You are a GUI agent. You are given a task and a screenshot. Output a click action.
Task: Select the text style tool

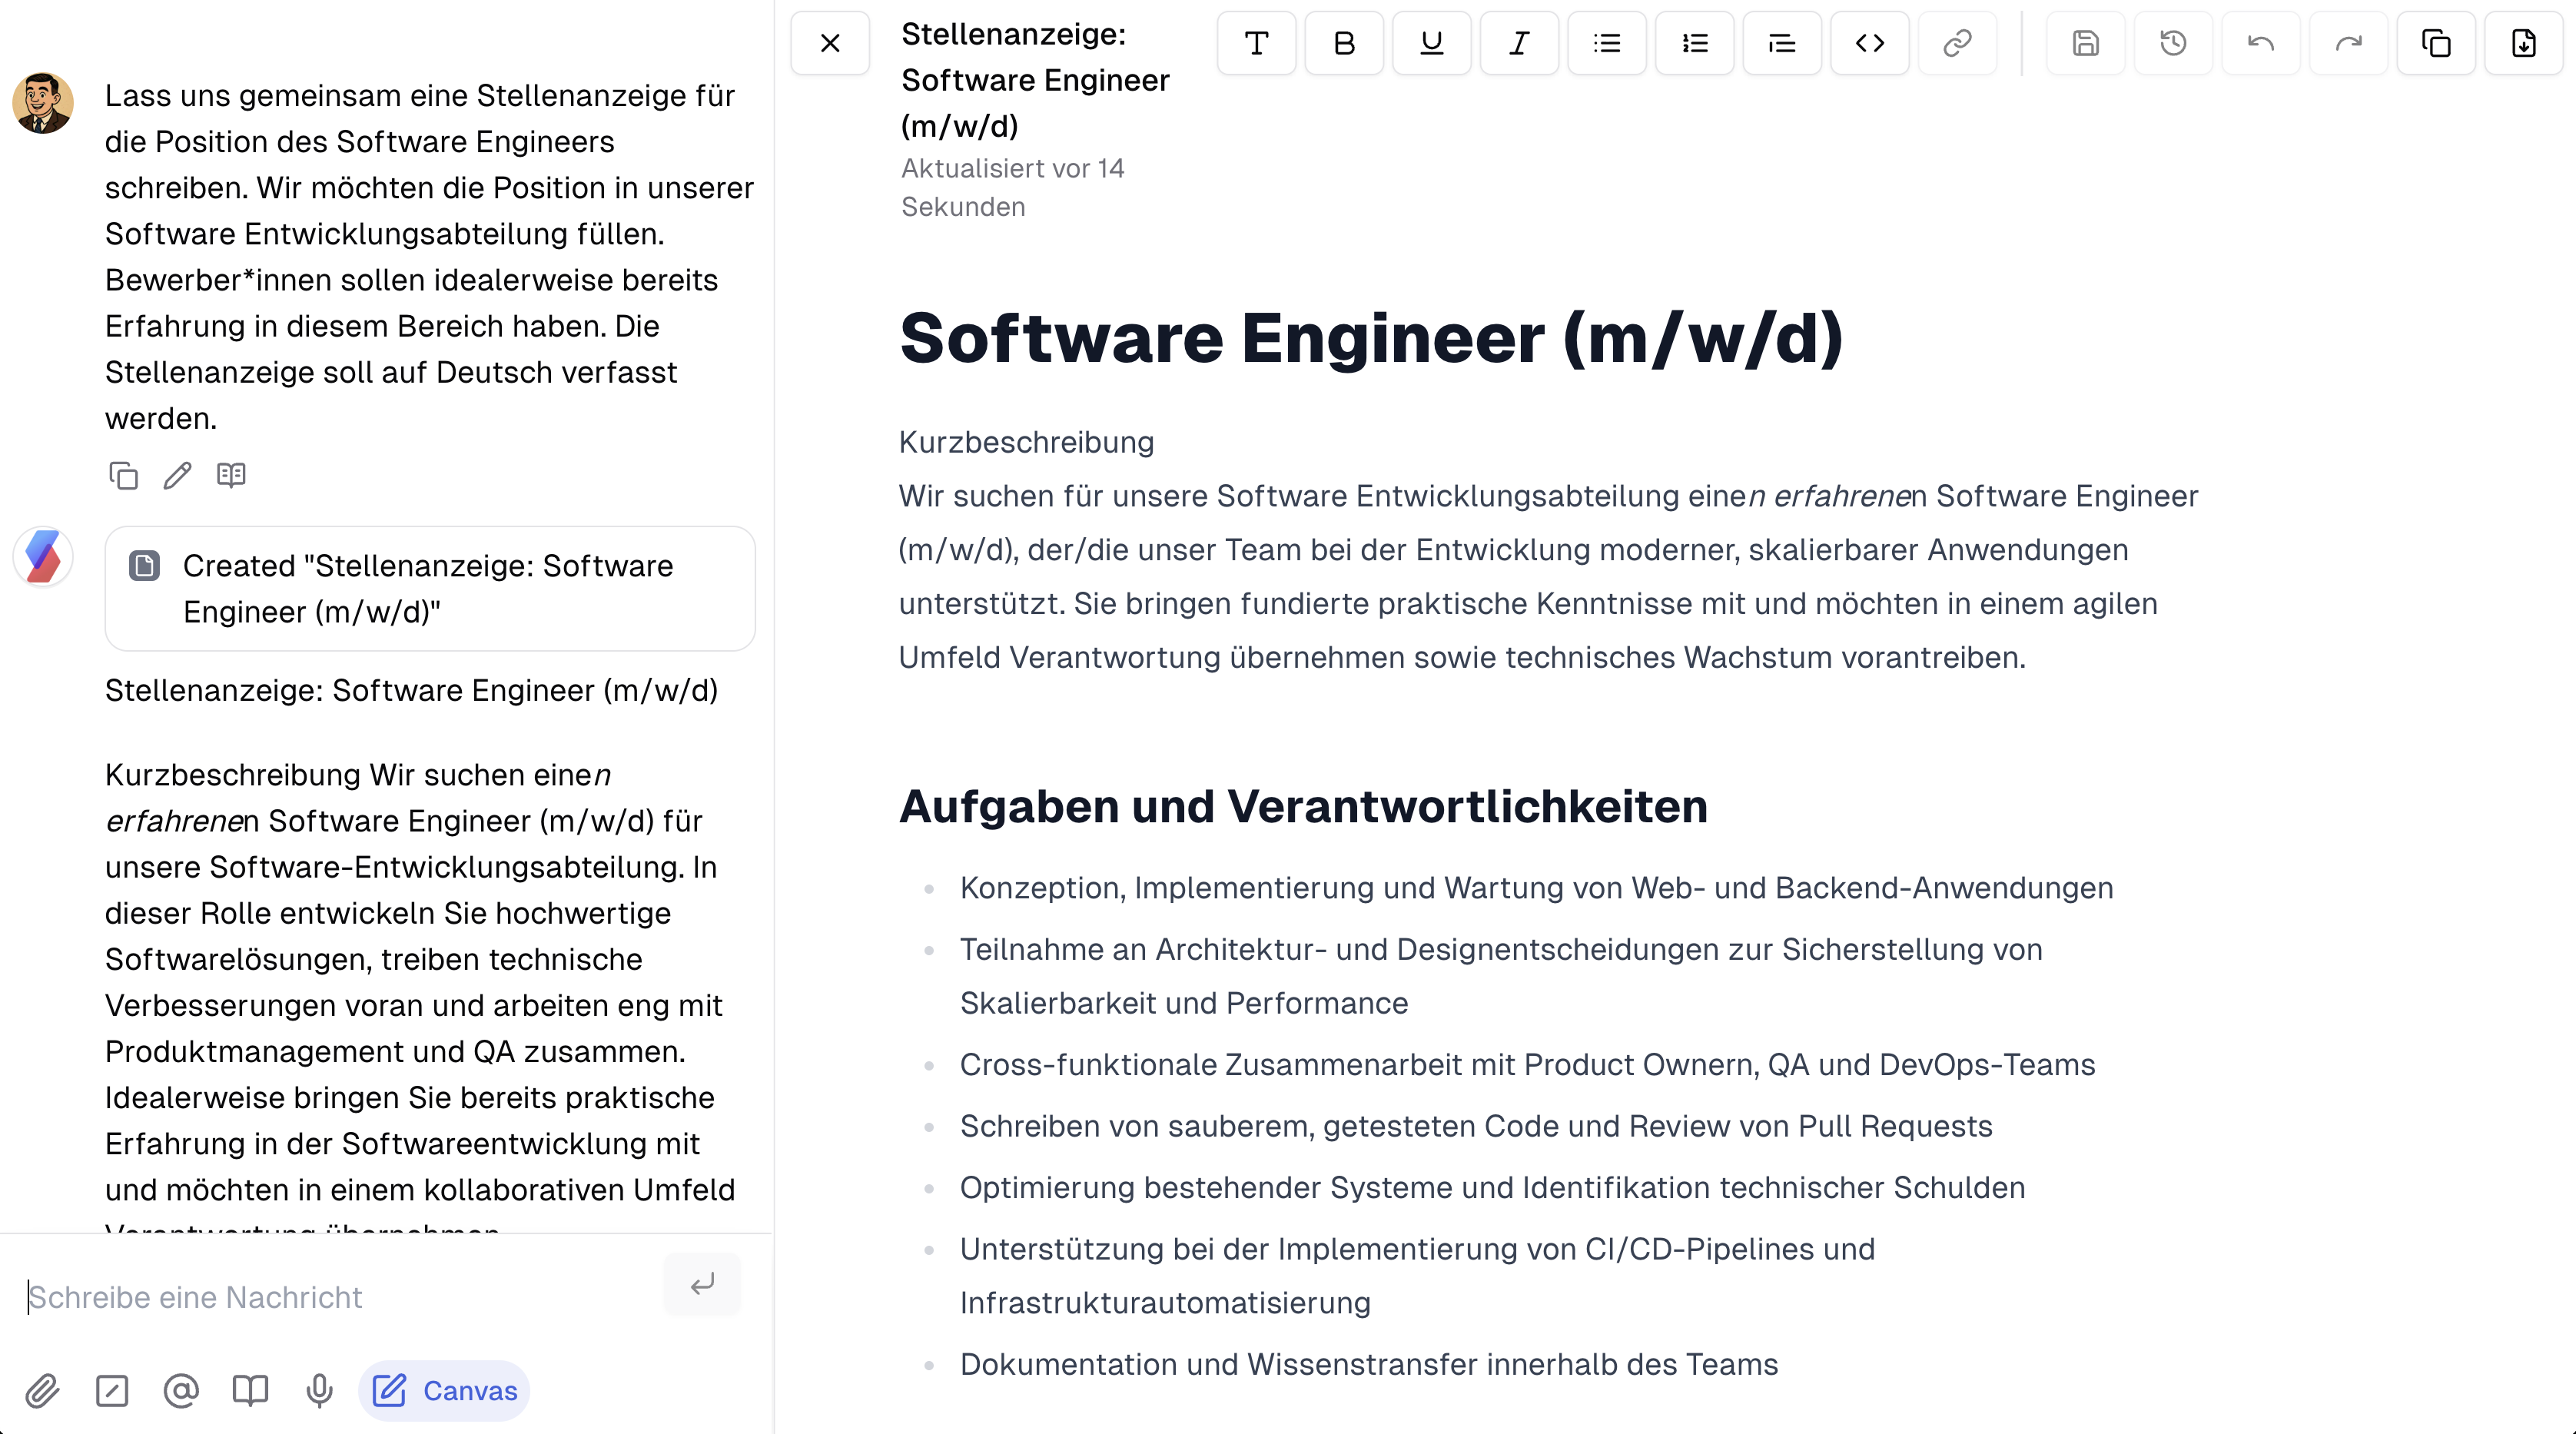pos(1257,43)
